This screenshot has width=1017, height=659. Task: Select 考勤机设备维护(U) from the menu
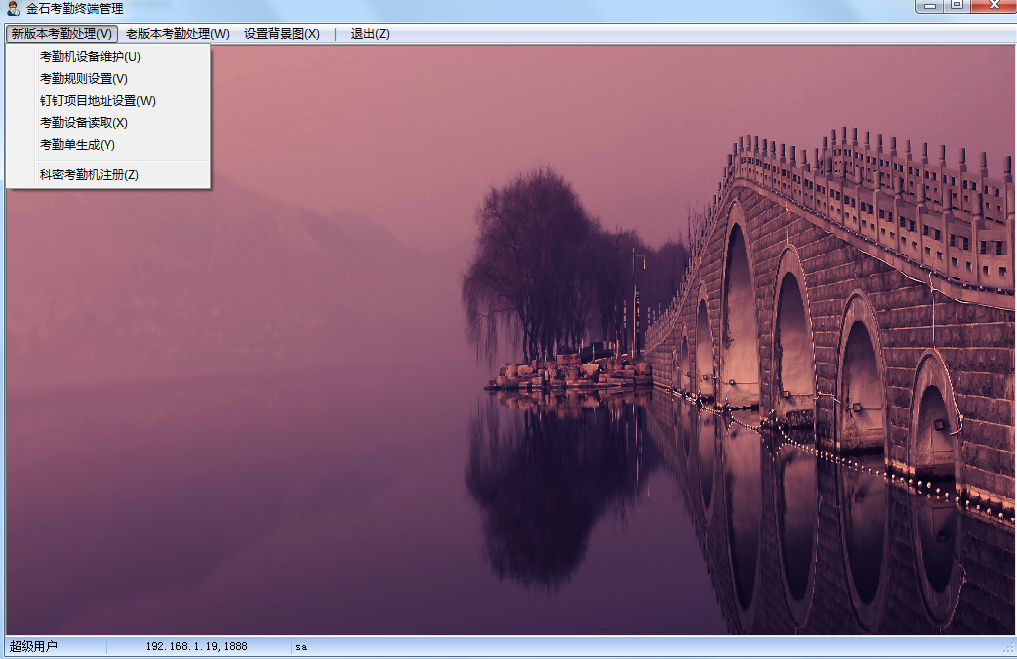tap(90, 57)
